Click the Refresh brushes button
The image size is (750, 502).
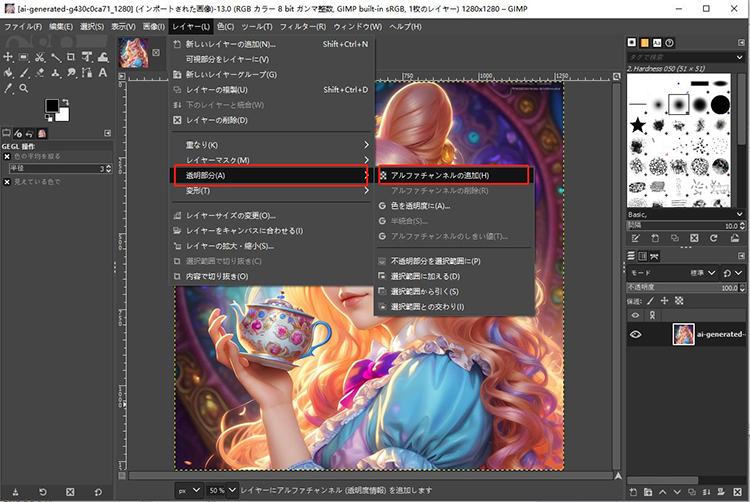coord(714,238)
